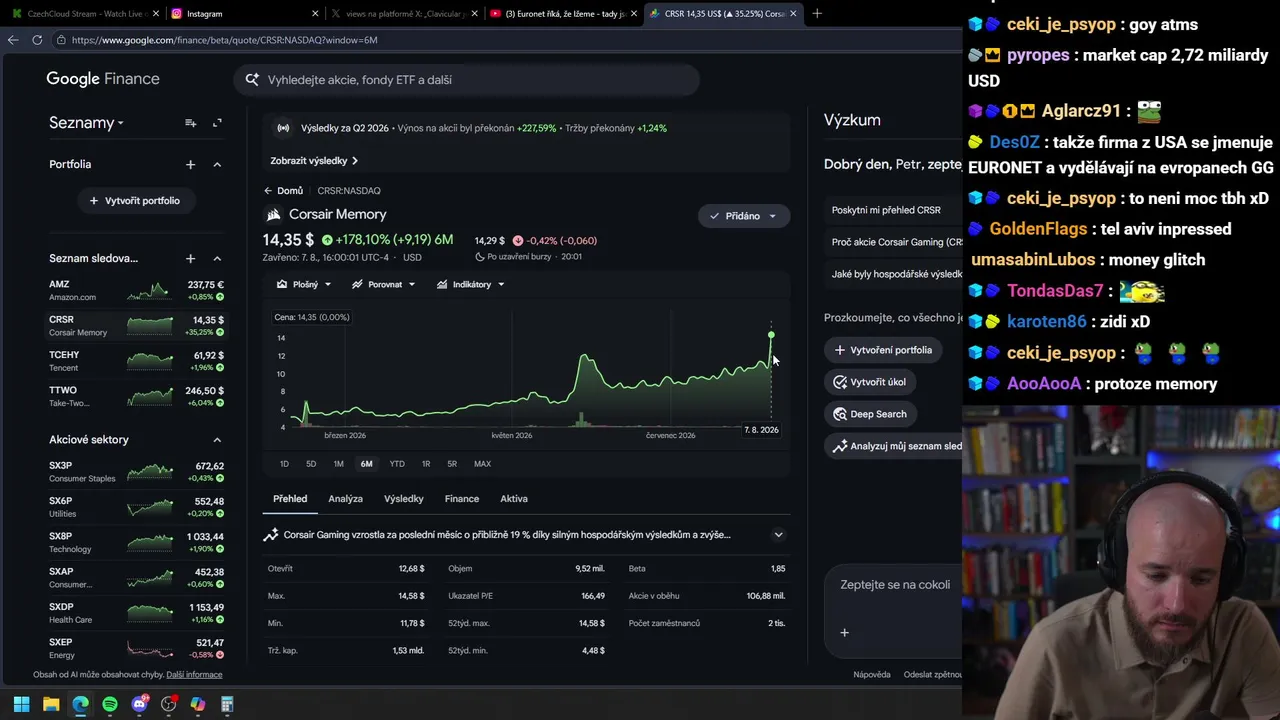Close the CzechCloud Stream tab
This screenshot has height=720, width=1280.
pyautogui.click(x=156, y=14)
